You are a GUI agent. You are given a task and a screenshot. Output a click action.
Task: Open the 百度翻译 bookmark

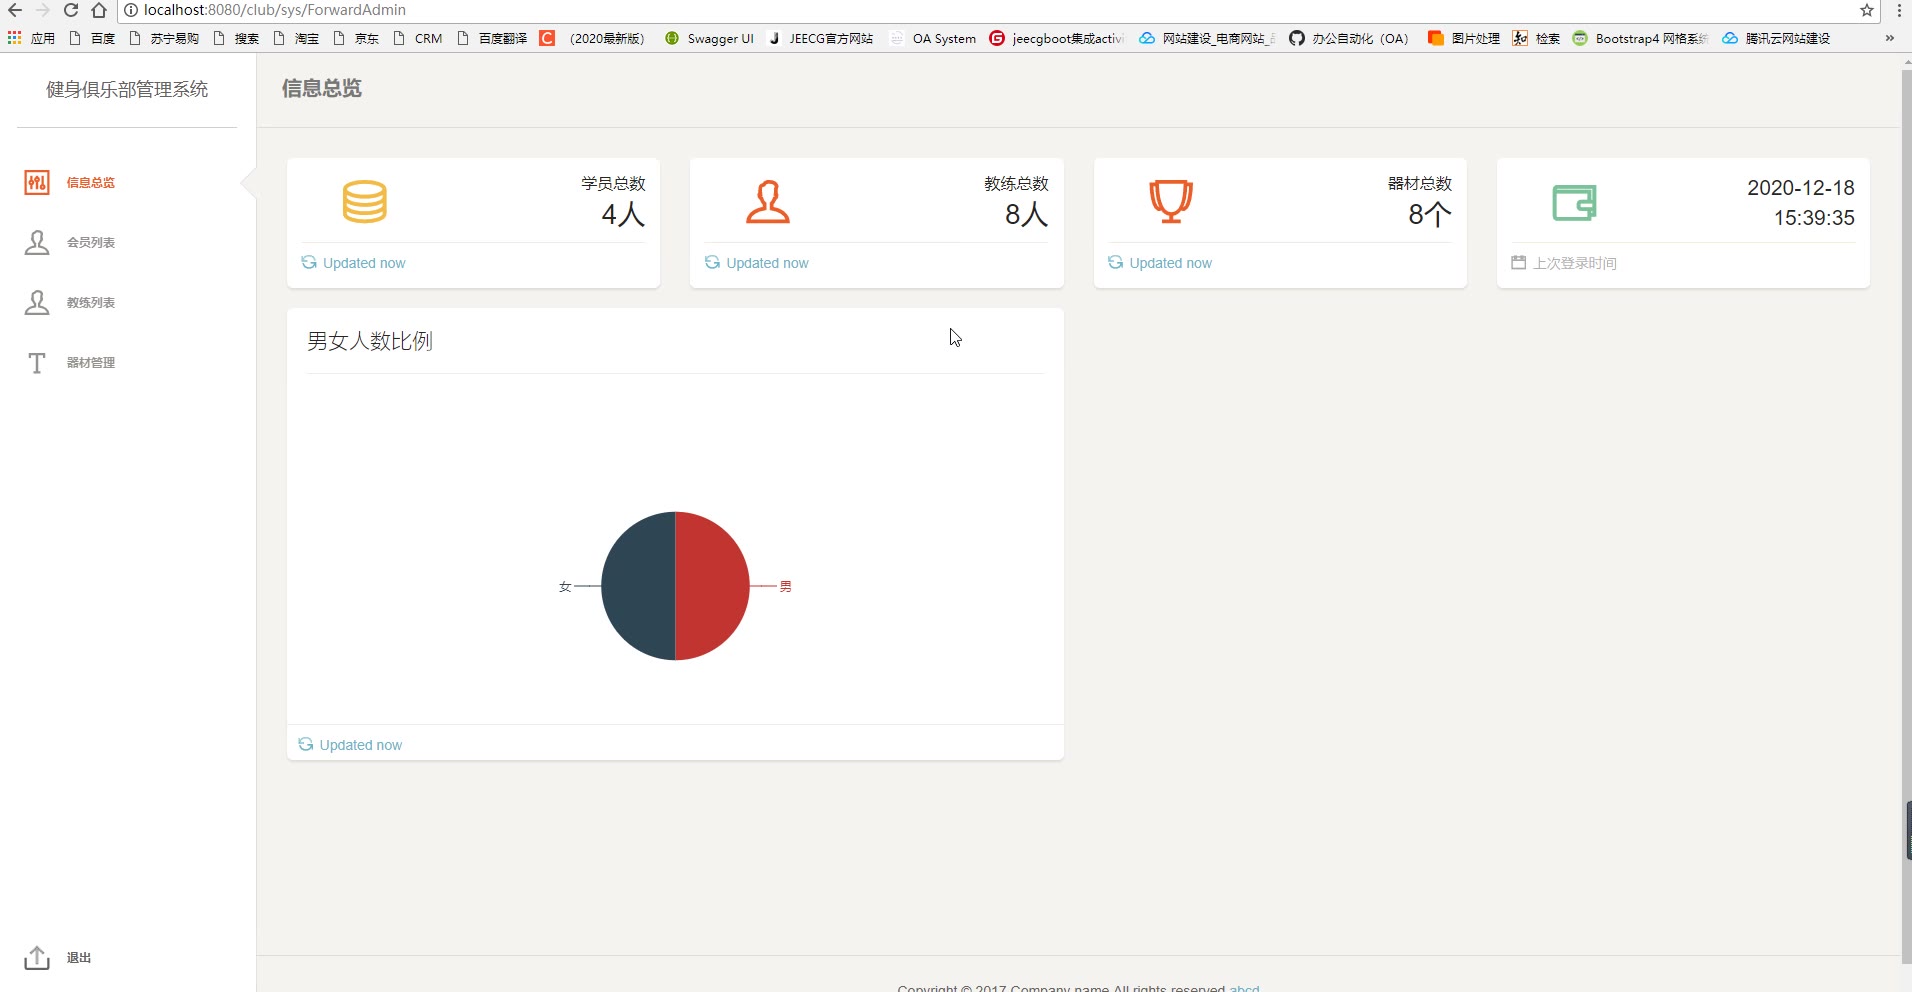pos(492,38)
